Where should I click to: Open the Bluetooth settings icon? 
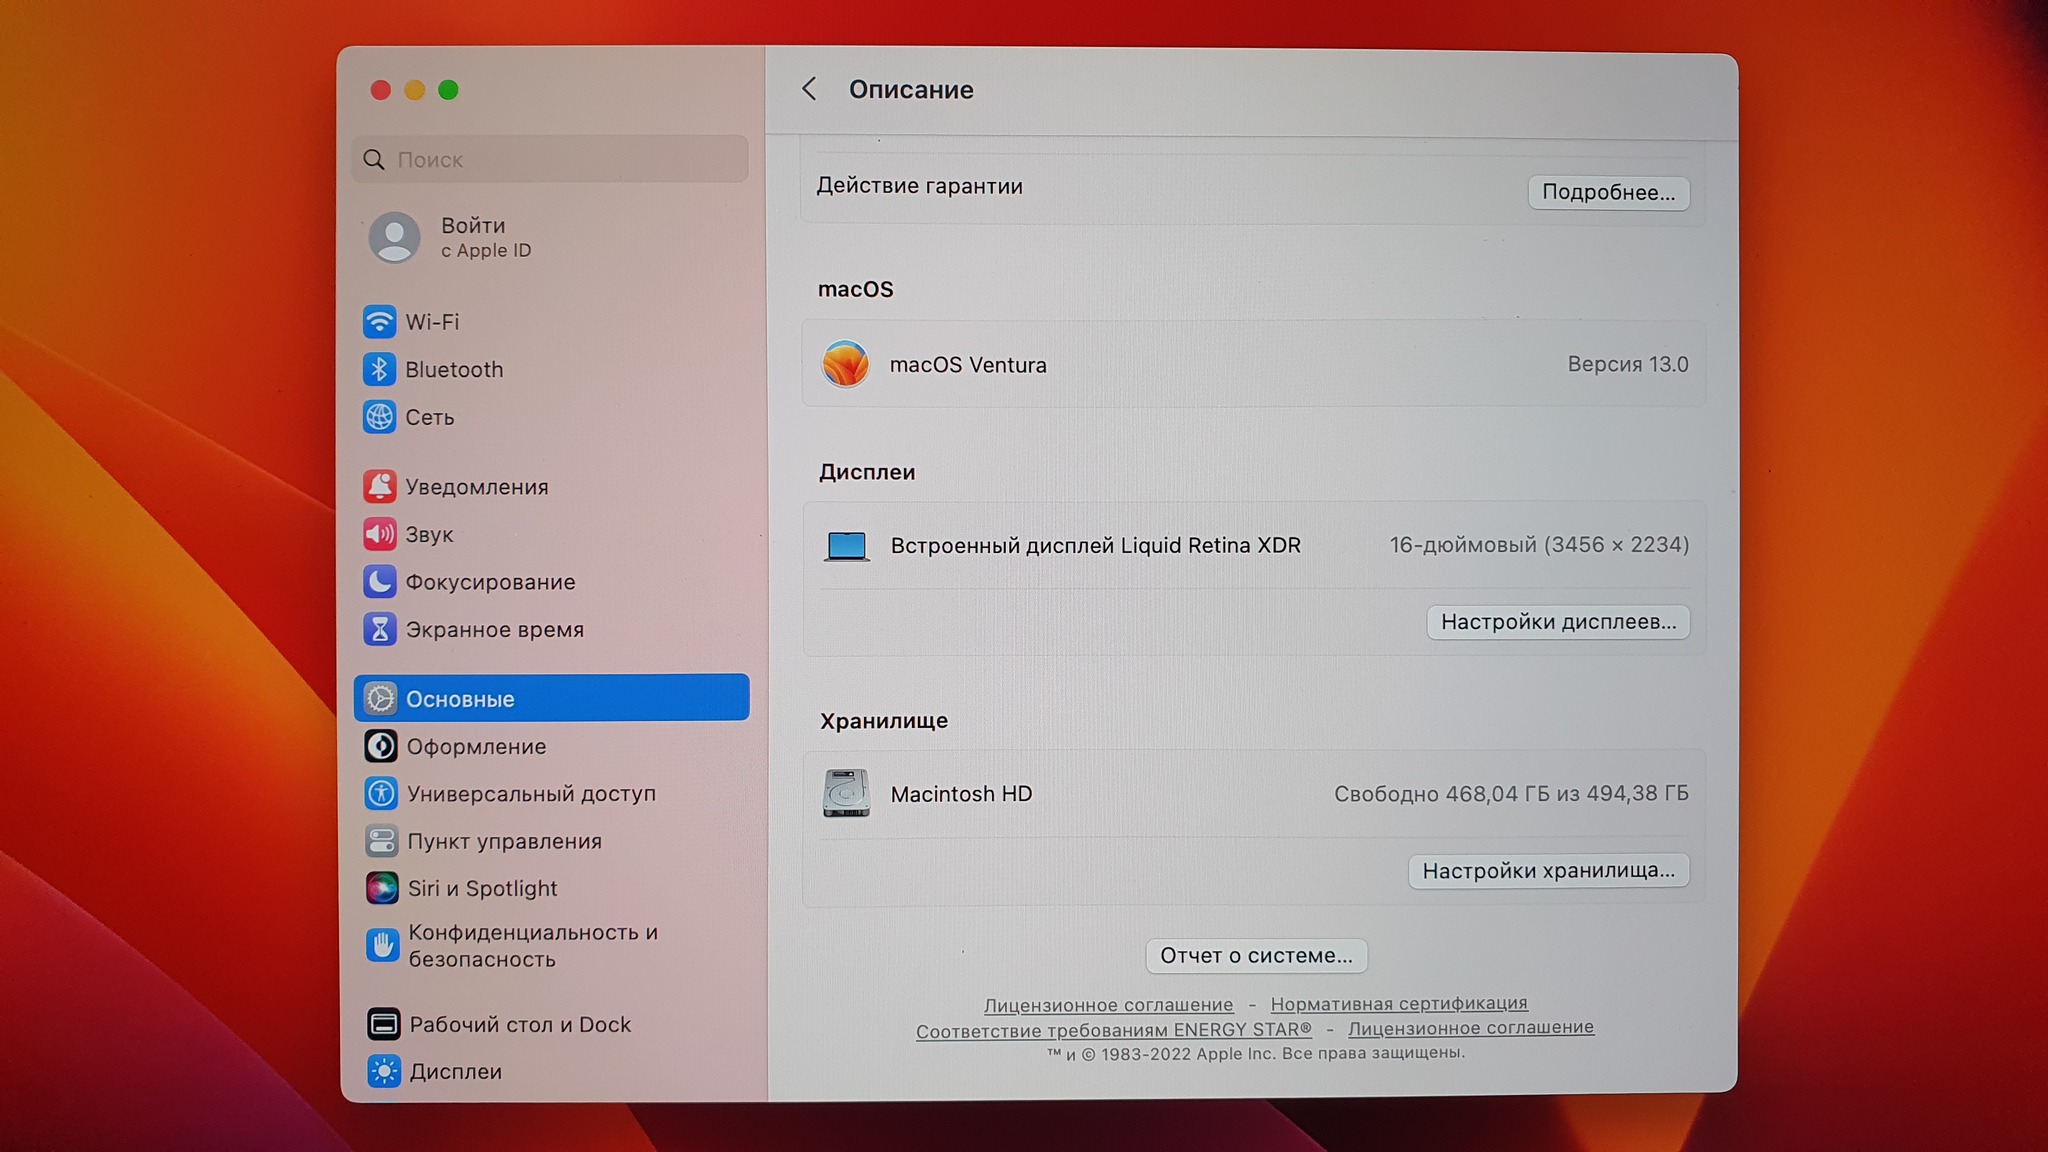click(x=379, y=370)
